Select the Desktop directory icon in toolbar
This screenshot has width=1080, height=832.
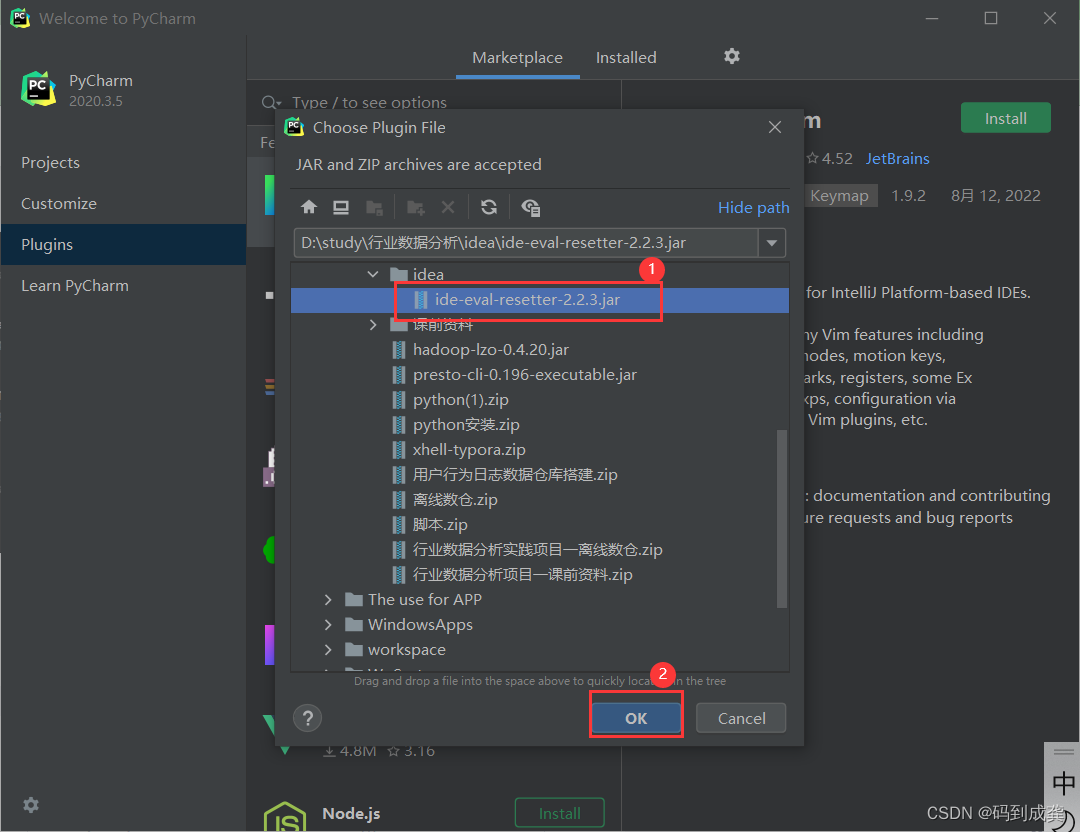point(340,207)
